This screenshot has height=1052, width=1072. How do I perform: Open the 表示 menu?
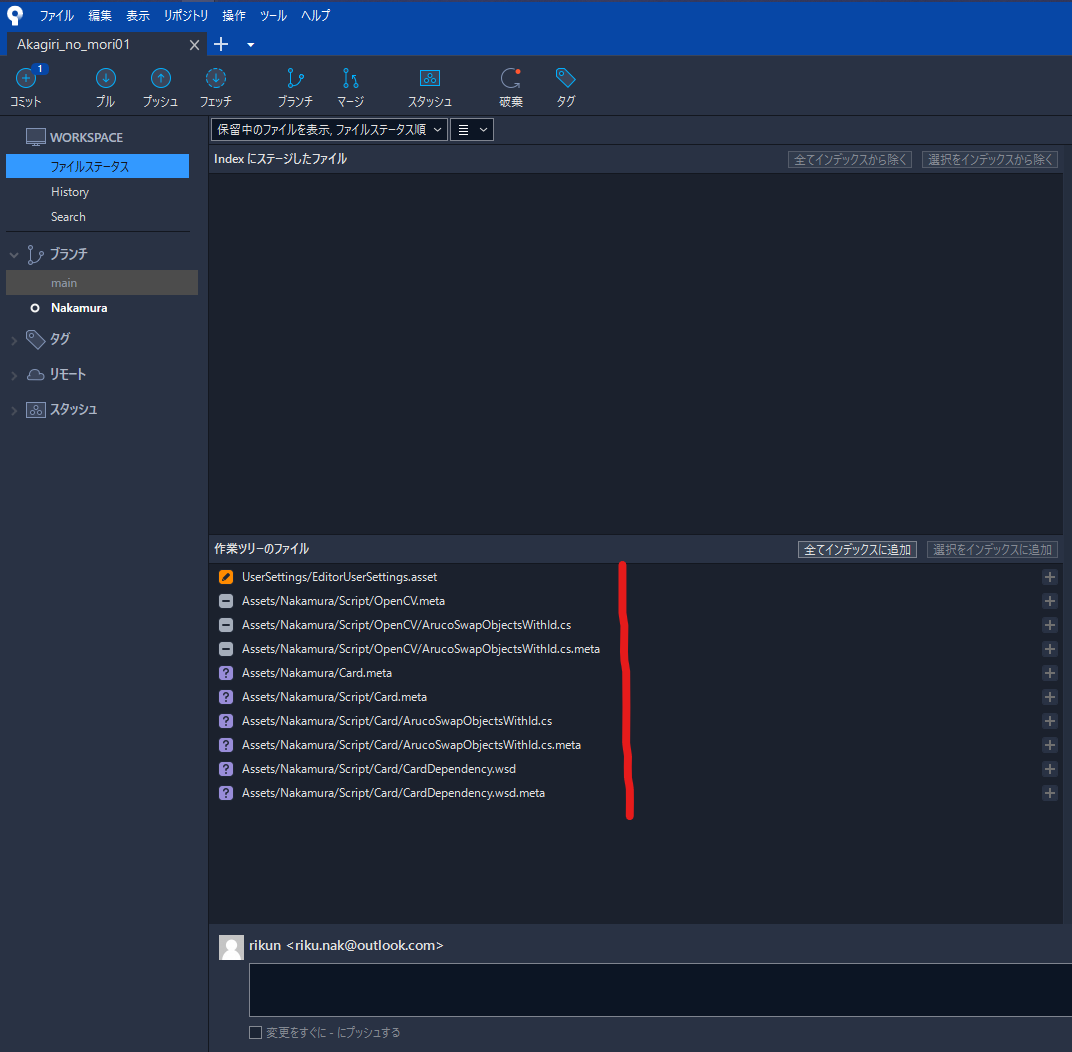point(137,15)
